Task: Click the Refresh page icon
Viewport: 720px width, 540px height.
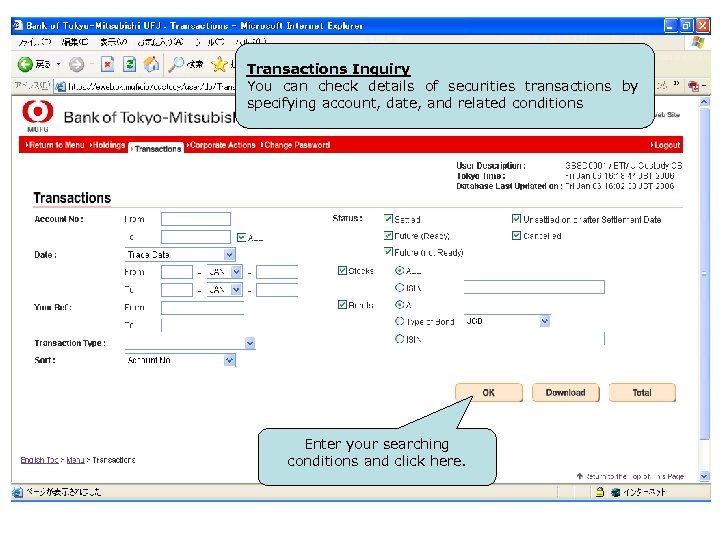Action: (x=129, y=64)
